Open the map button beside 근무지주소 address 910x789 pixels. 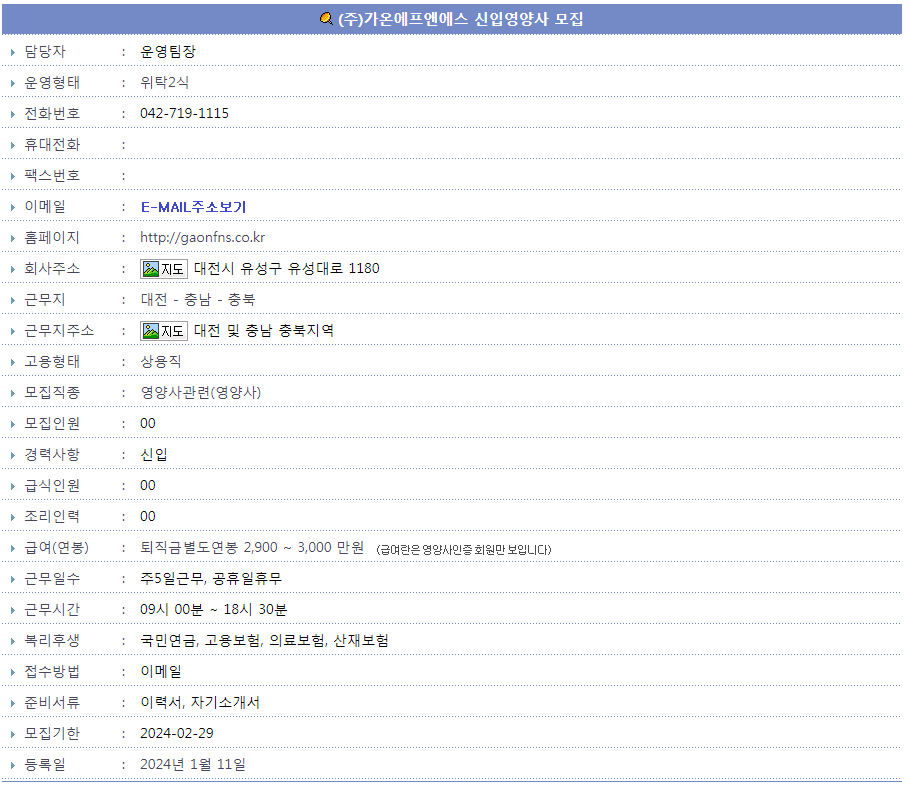pos(164,331)
